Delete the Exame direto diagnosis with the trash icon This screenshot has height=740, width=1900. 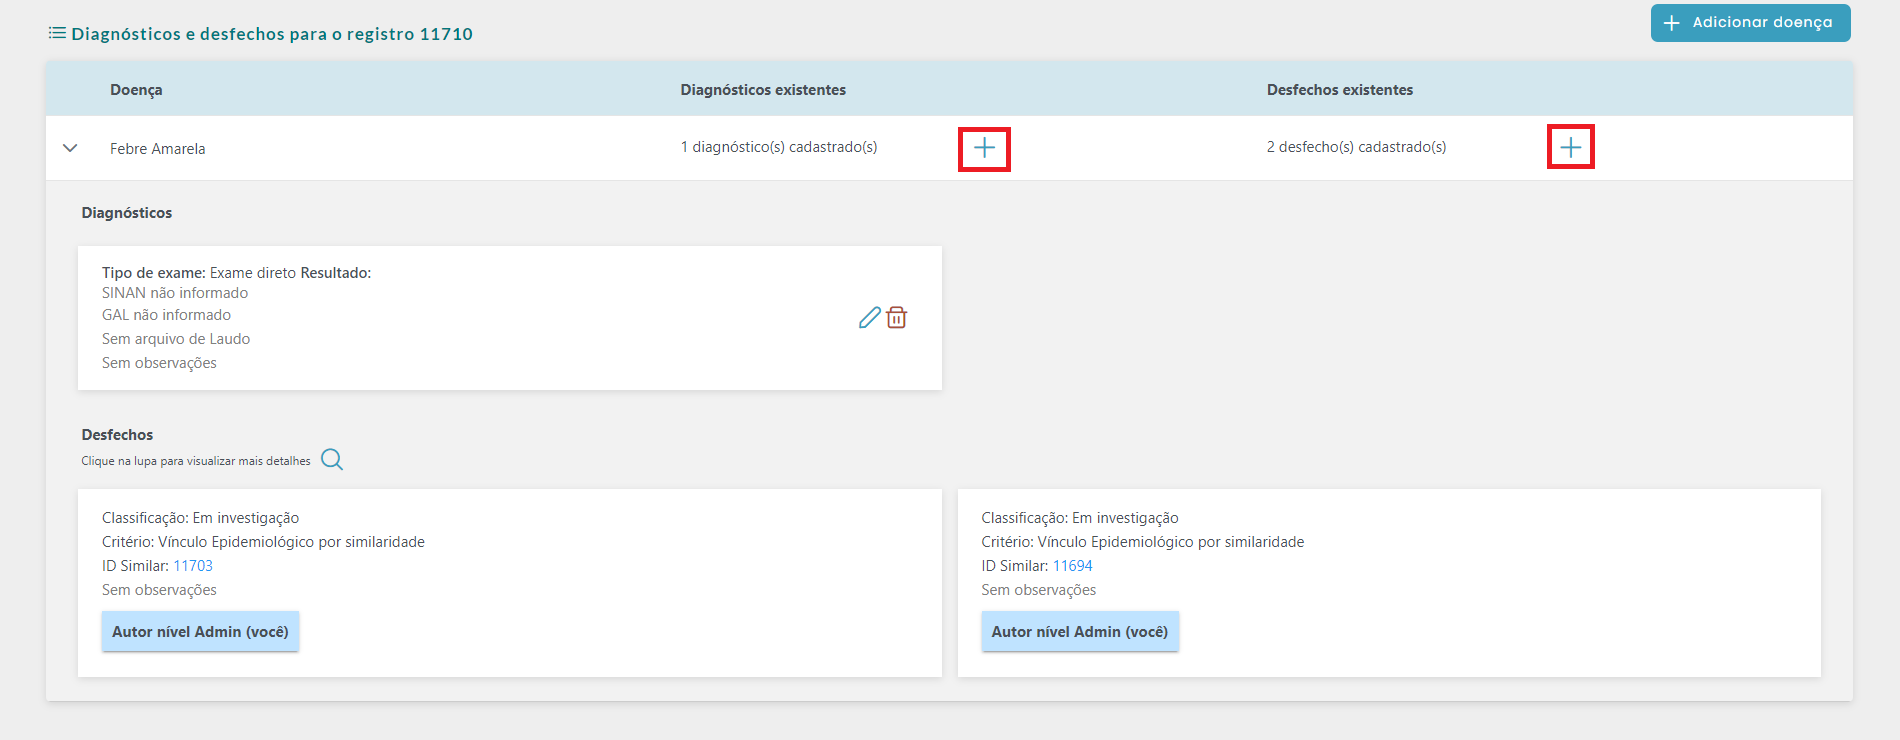[x=897, y=318]
